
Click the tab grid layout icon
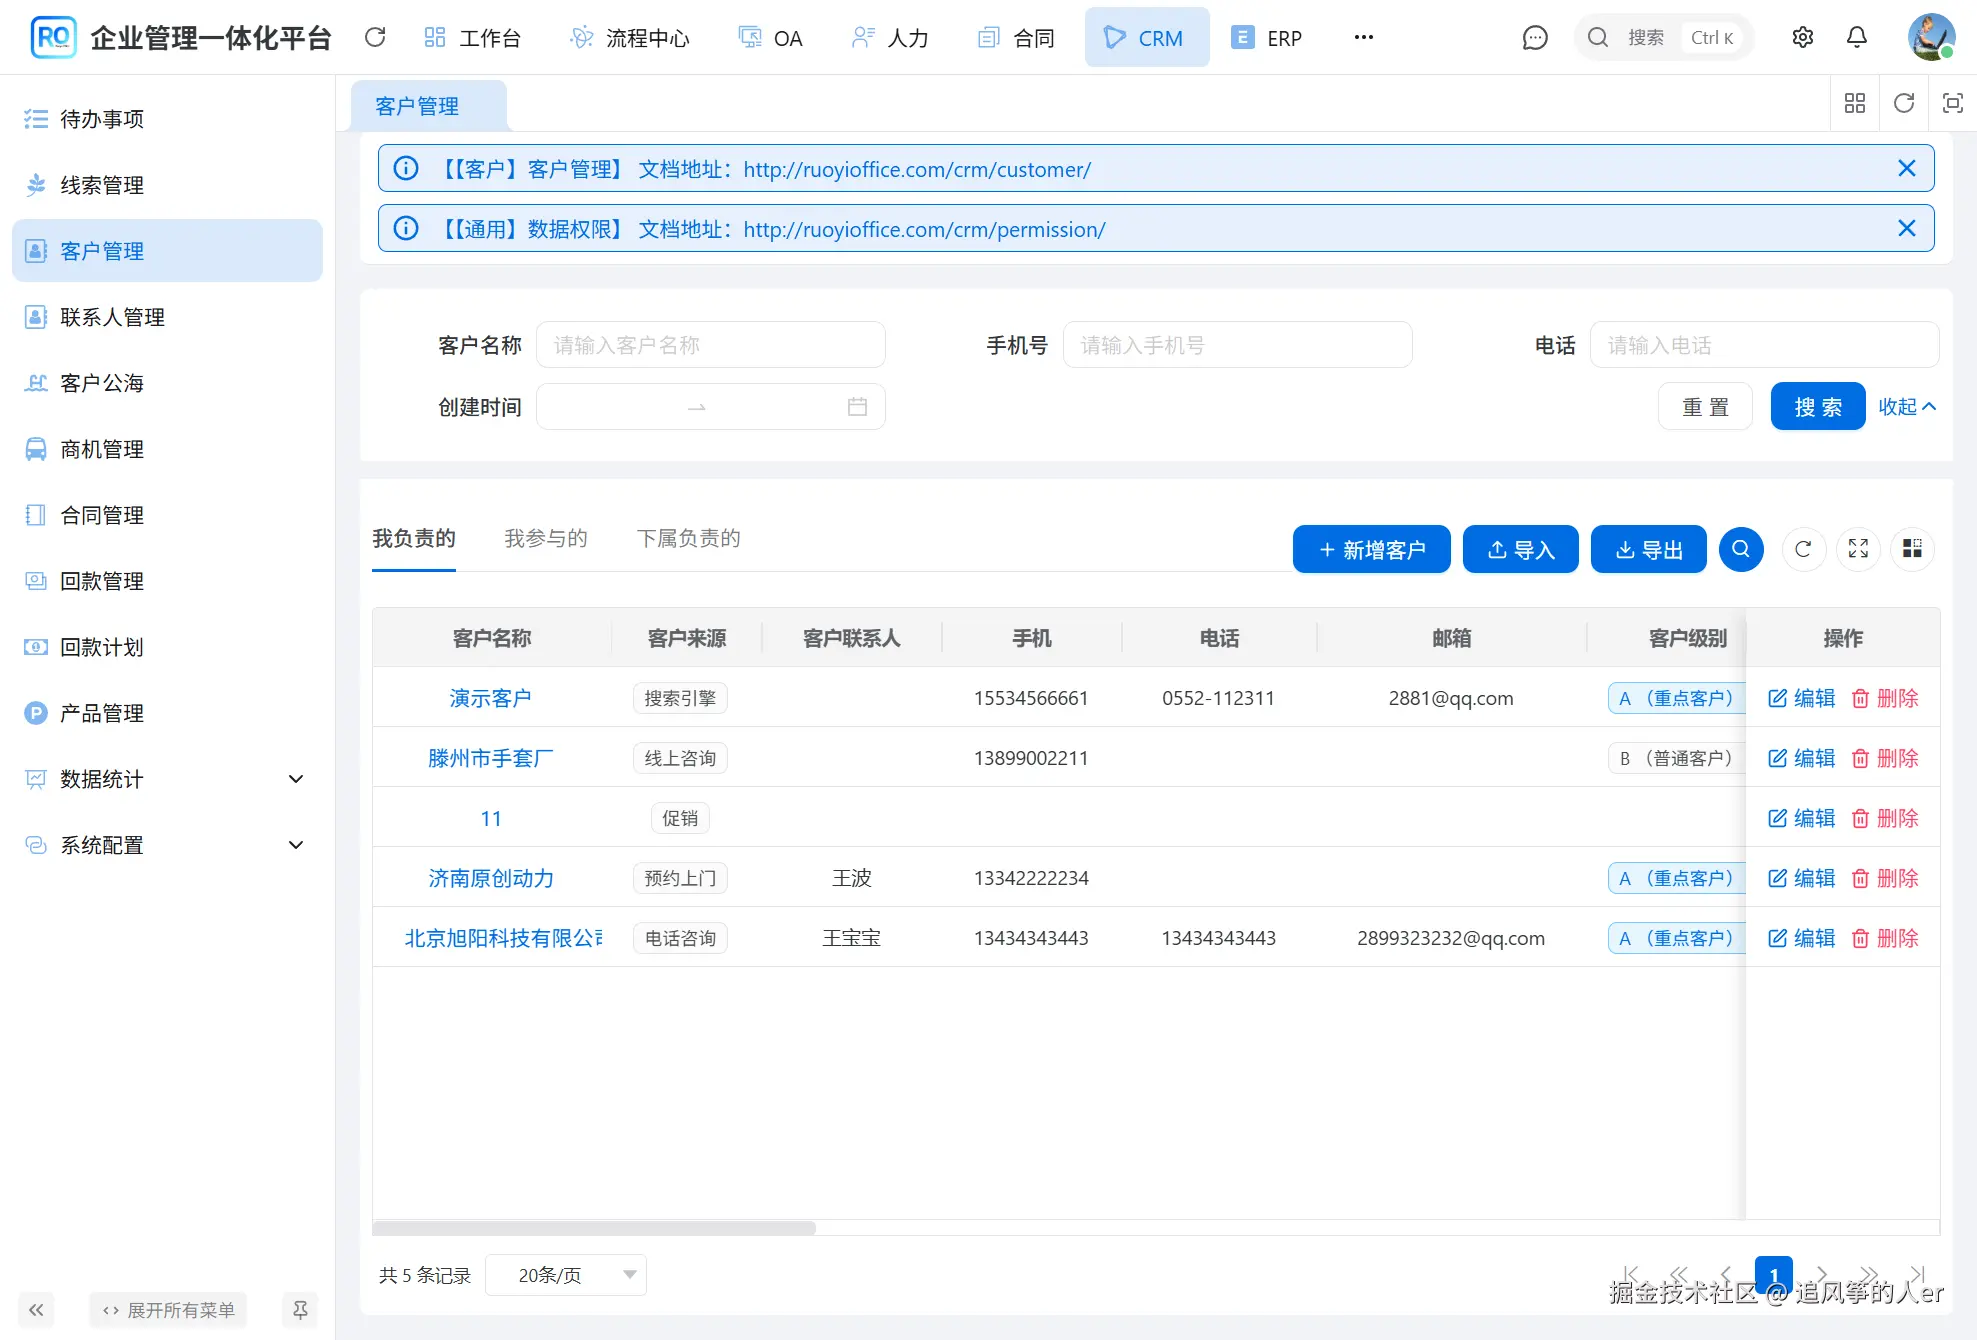point(1855,103)
